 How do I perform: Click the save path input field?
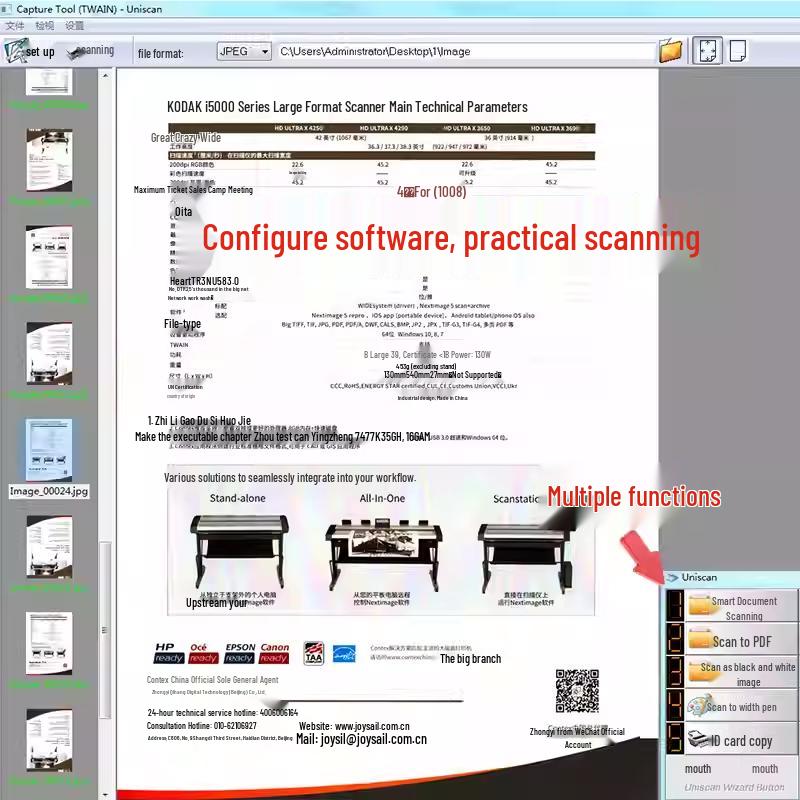pyautogui.click(x=466, y=52)
